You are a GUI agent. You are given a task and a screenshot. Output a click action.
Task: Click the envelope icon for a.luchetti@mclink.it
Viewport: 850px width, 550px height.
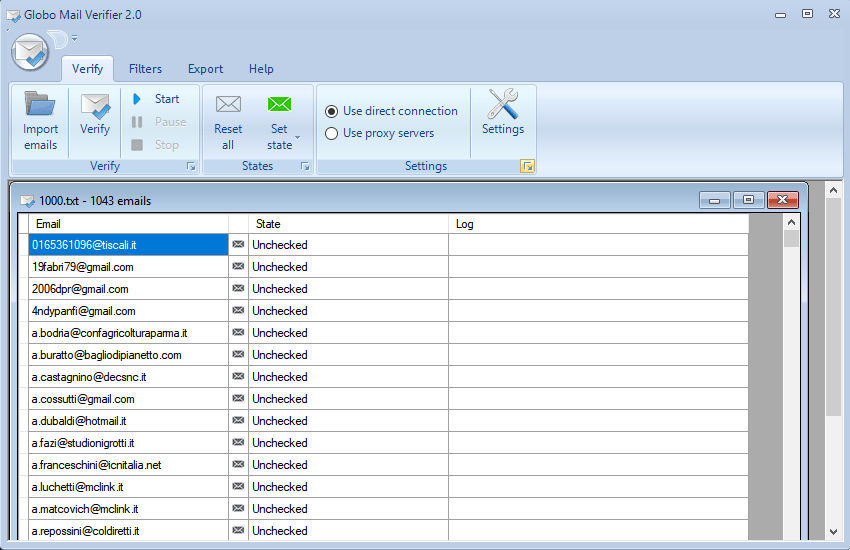pyautogui.click(x=238, y=486)
